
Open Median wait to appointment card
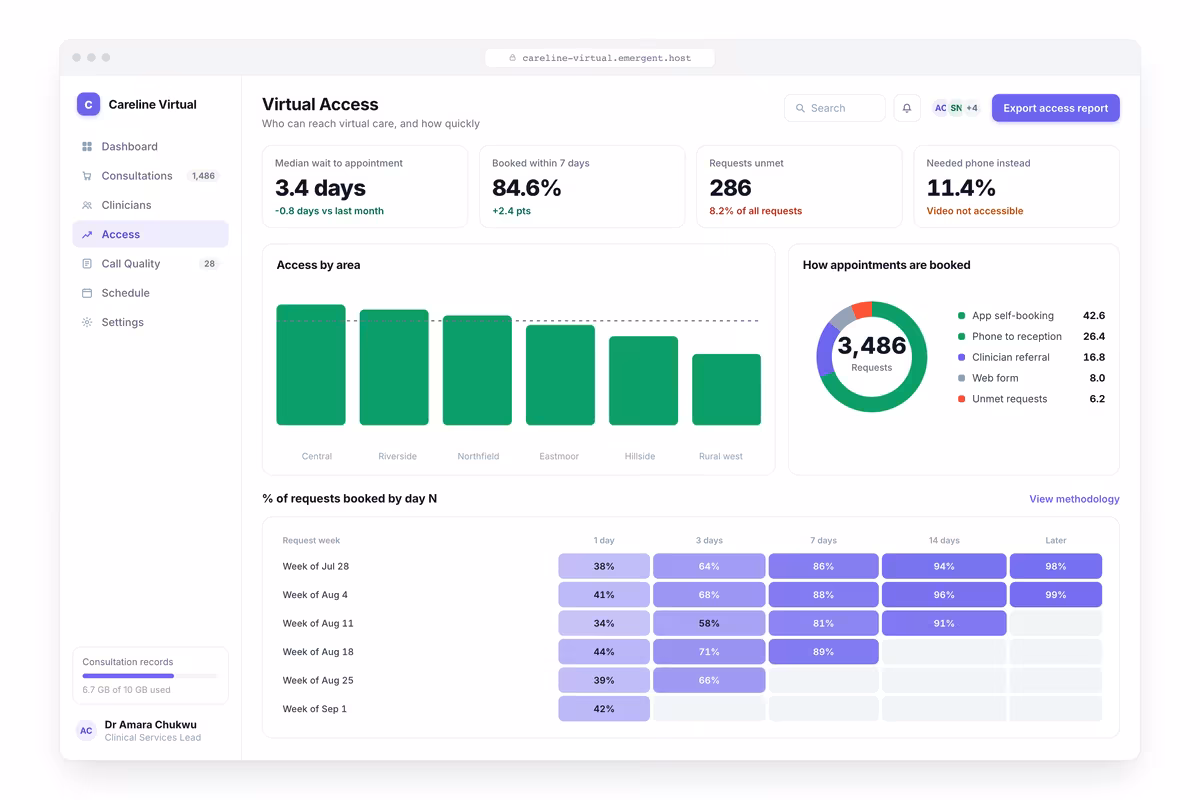click(x=365, y=187)
